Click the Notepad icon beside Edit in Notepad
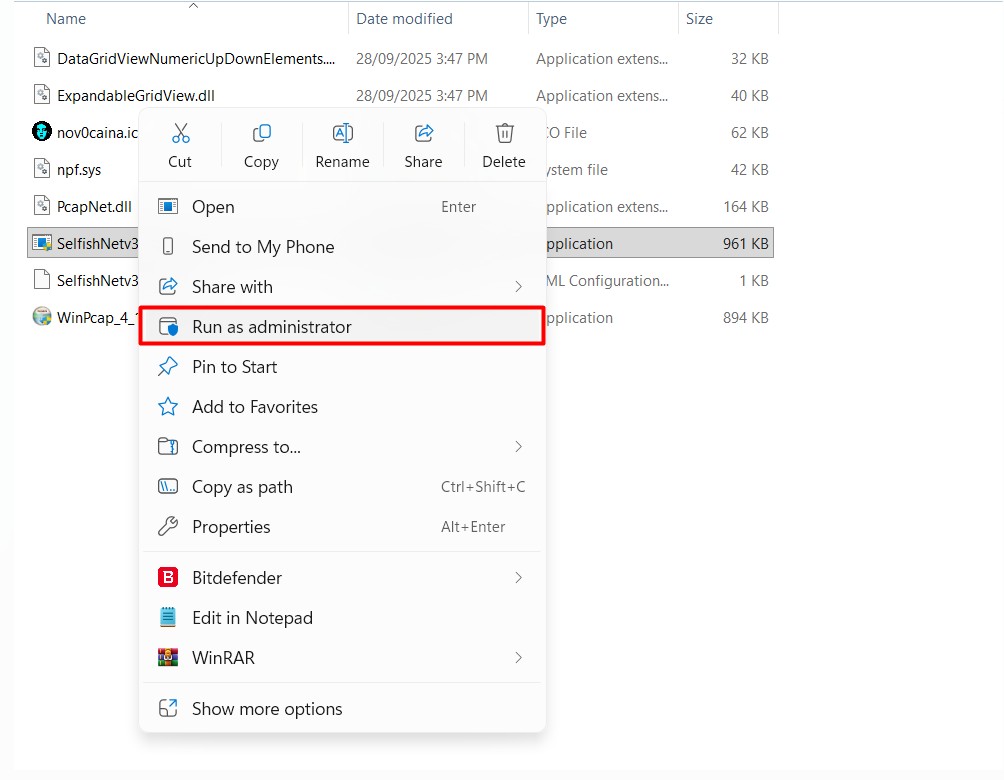1004x780 pixels. (x=168, y=617)
